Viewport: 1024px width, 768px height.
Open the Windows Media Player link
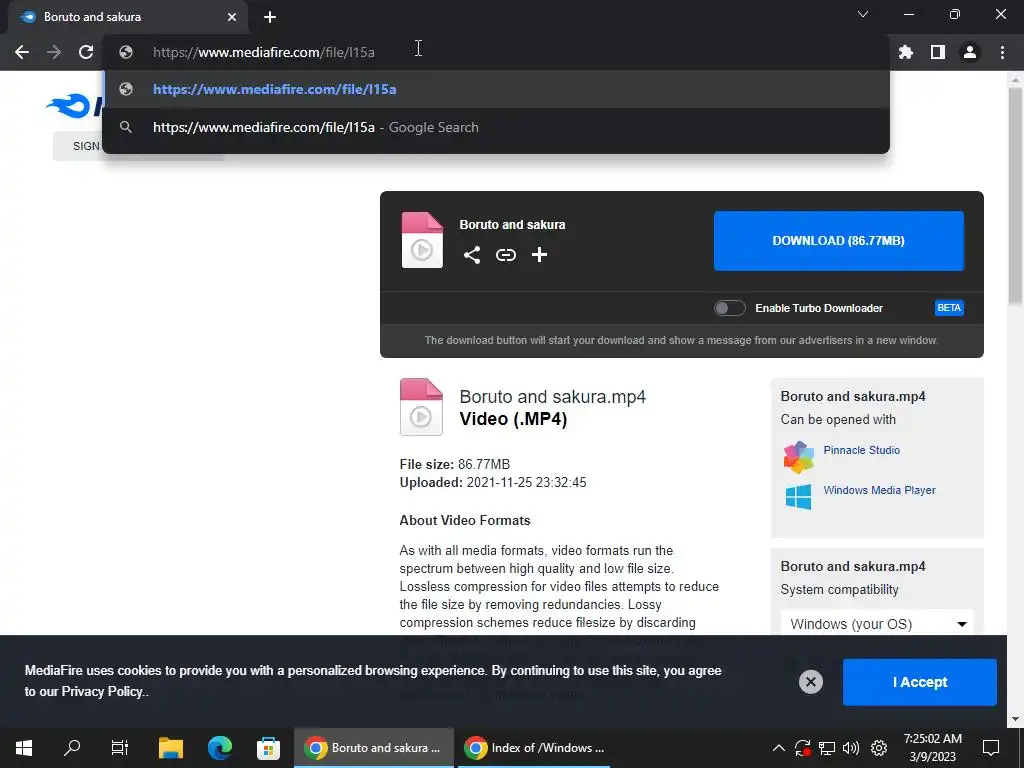879,490
